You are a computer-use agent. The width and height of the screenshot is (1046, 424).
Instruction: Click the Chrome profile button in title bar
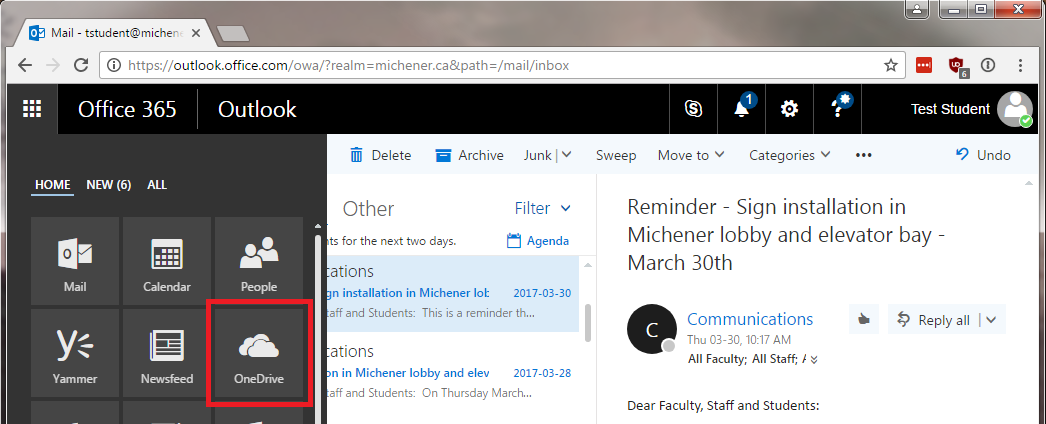[919, 9]
